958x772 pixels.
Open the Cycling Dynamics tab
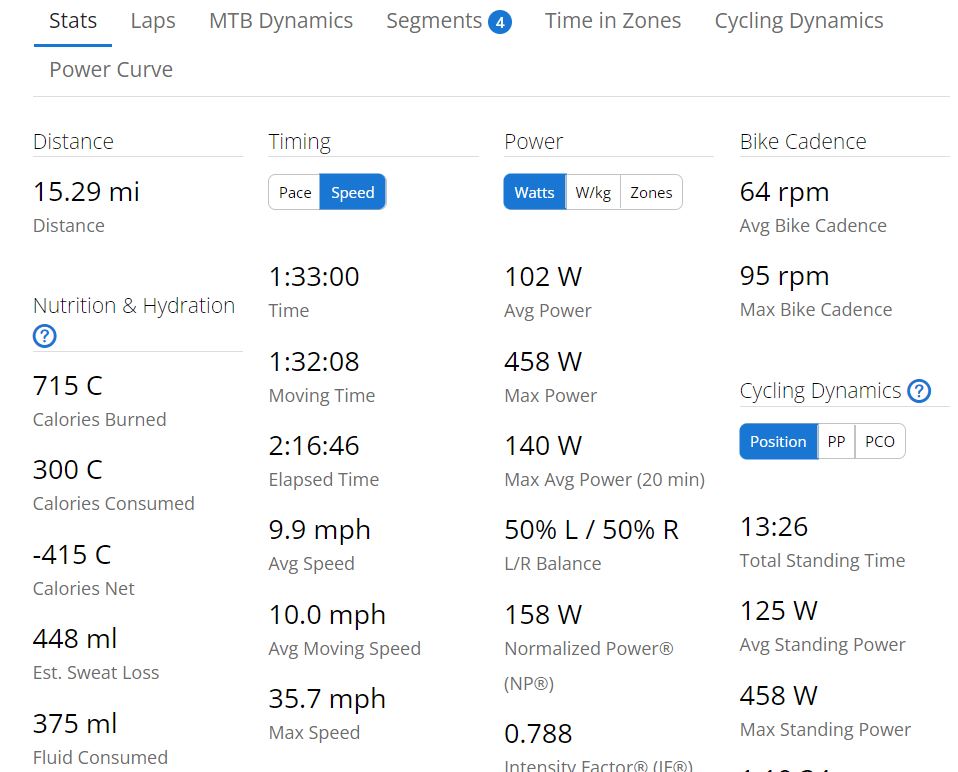click(x=799, y=21)
